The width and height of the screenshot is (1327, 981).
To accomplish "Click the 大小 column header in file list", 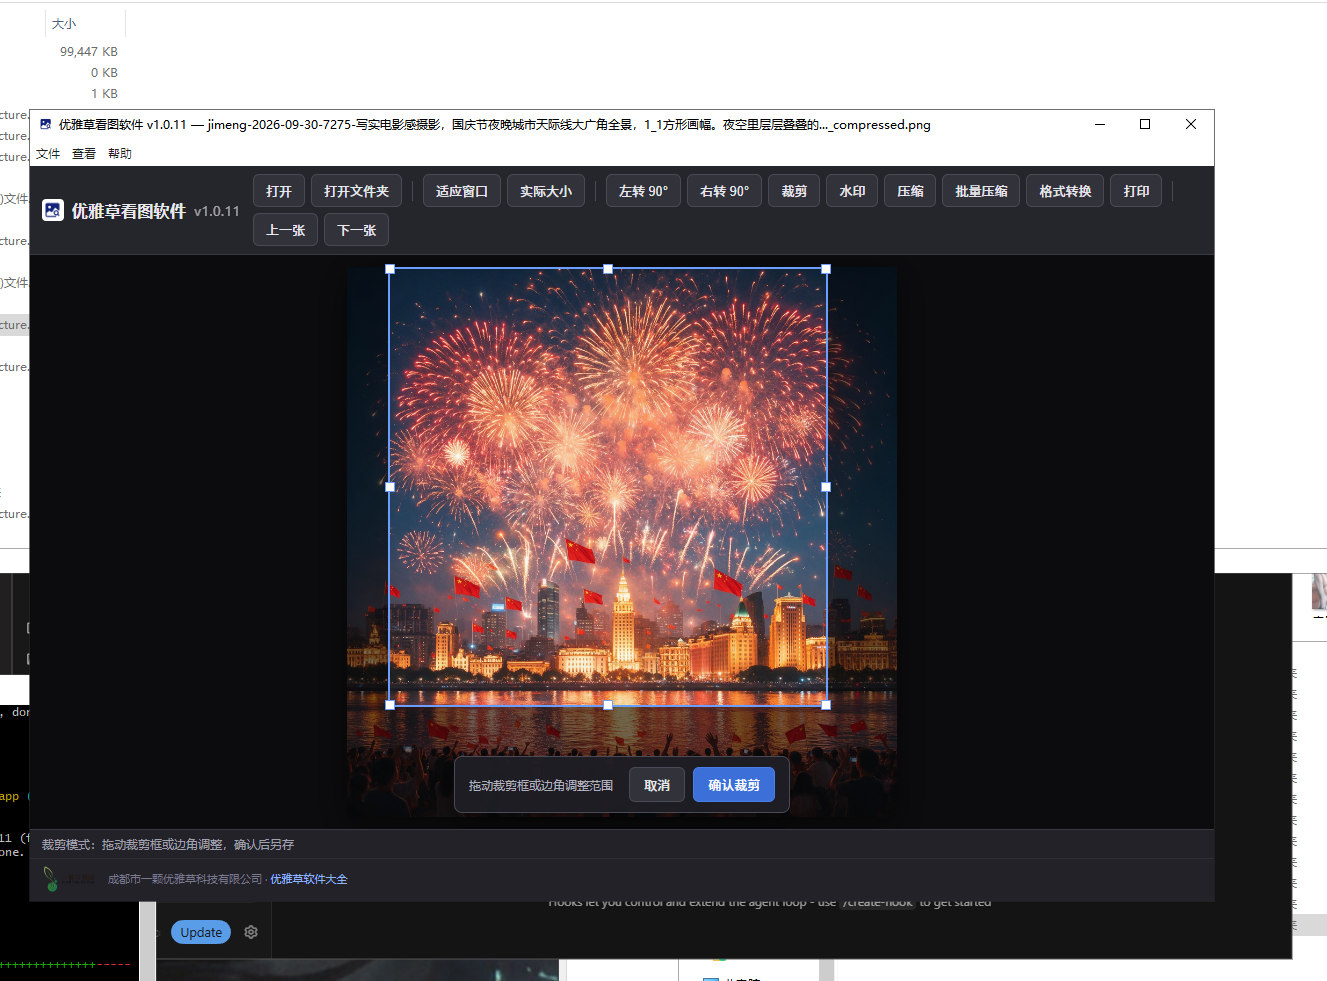I will click(64, 24).
